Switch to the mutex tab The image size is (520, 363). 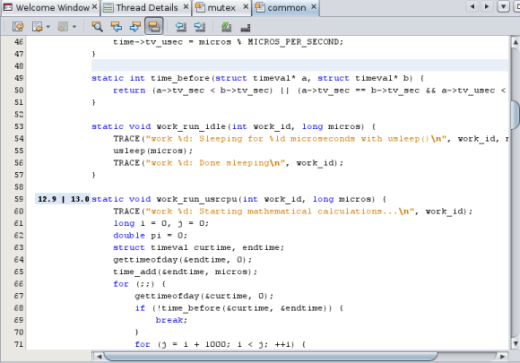221,7
